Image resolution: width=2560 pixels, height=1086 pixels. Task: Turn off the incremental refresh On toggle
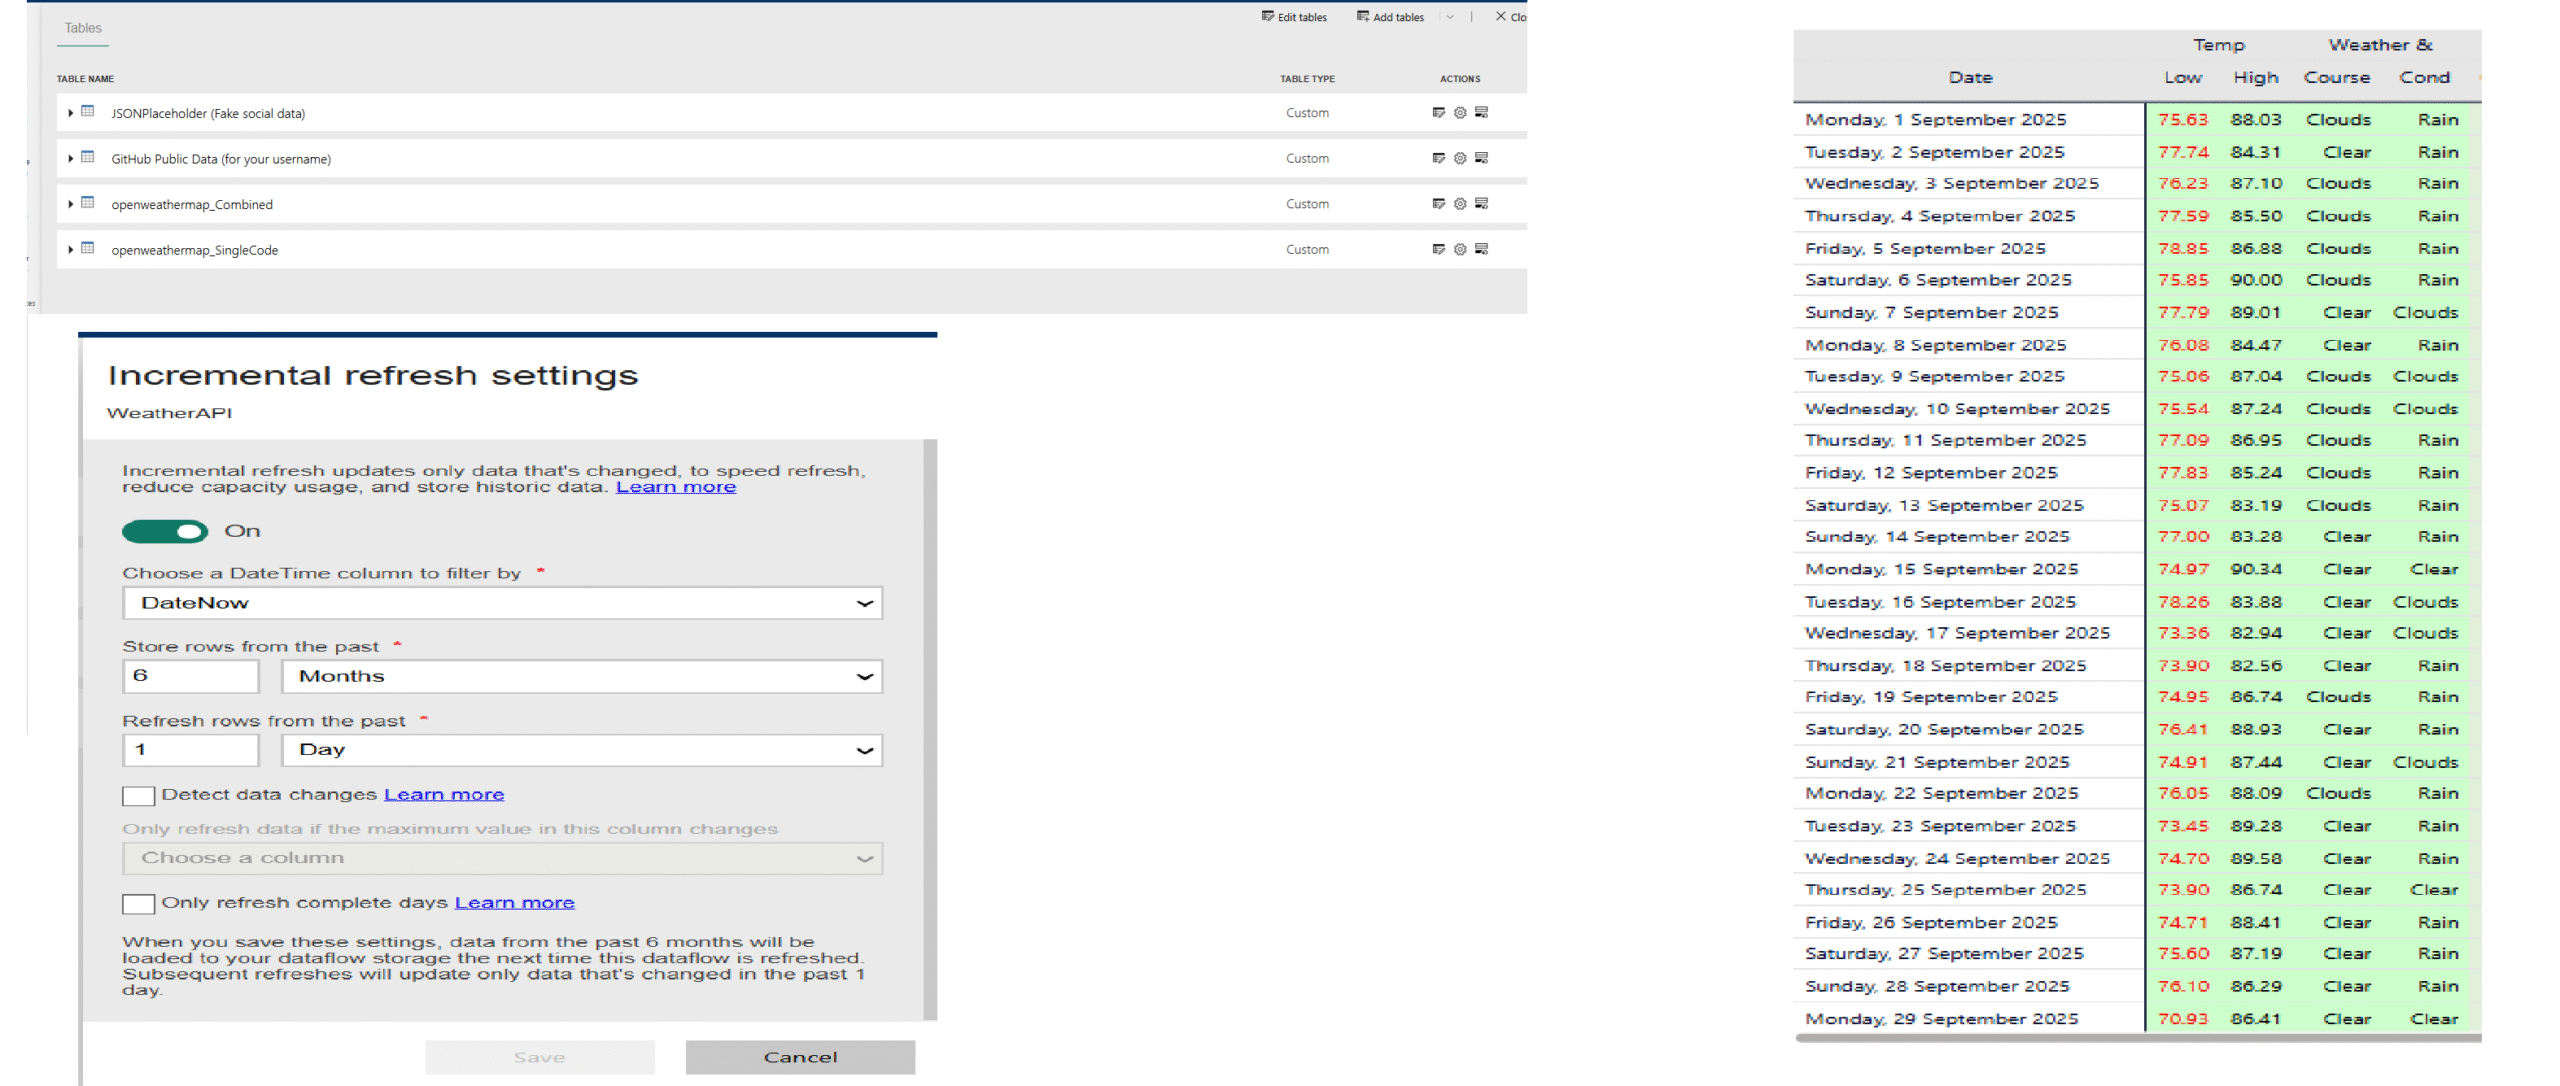pyautogui.click(x=165, y=532)
